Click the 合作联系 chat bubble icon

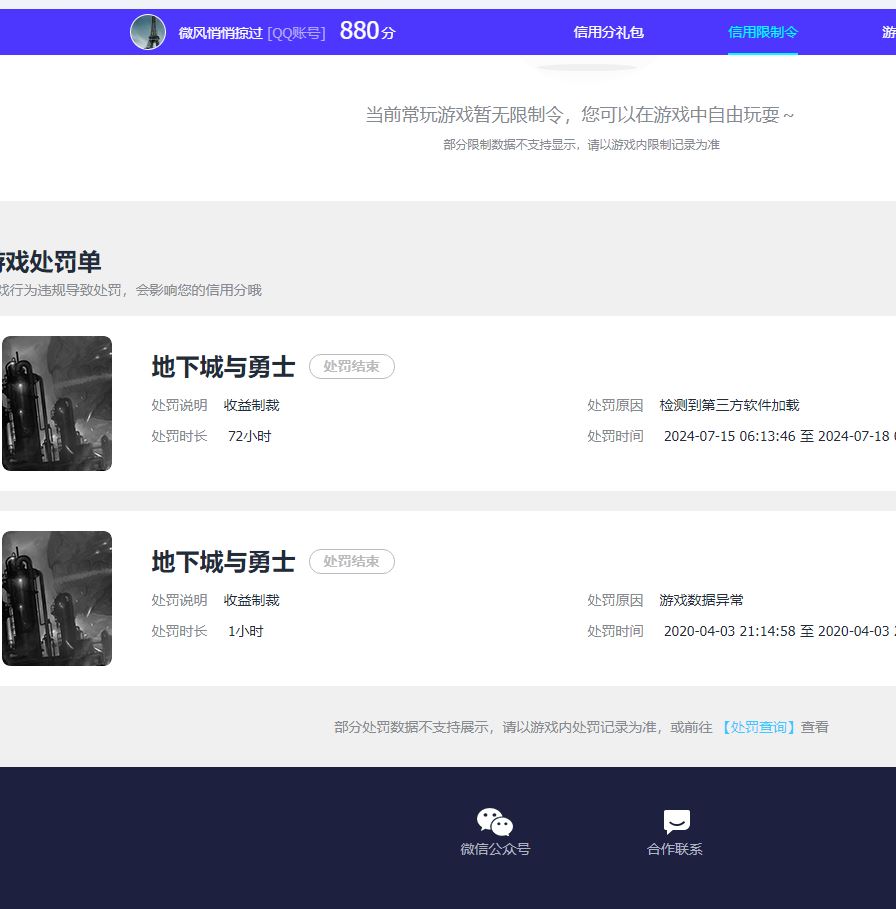tap(676, 822)
